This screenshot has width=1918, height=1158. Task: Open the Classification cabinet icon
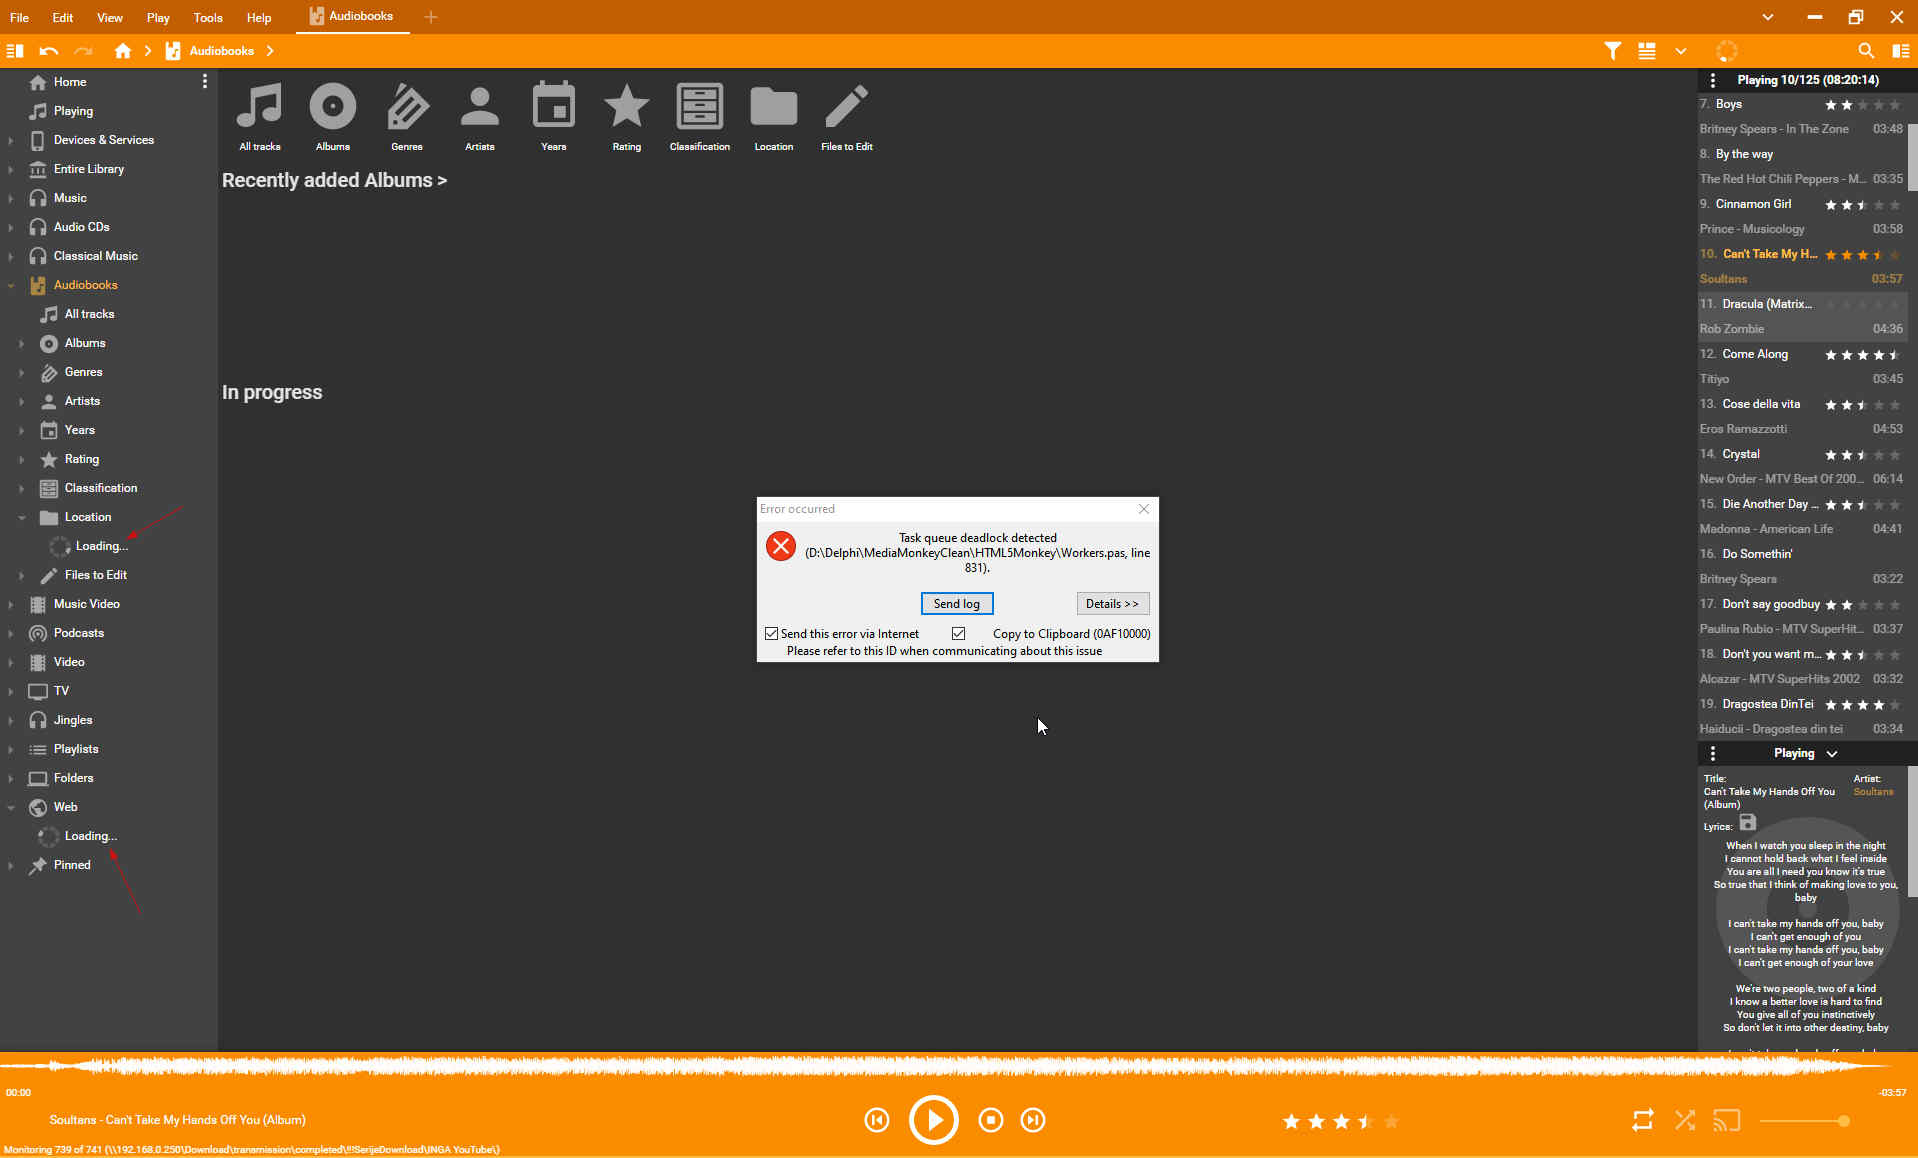[x=699, y=107]
